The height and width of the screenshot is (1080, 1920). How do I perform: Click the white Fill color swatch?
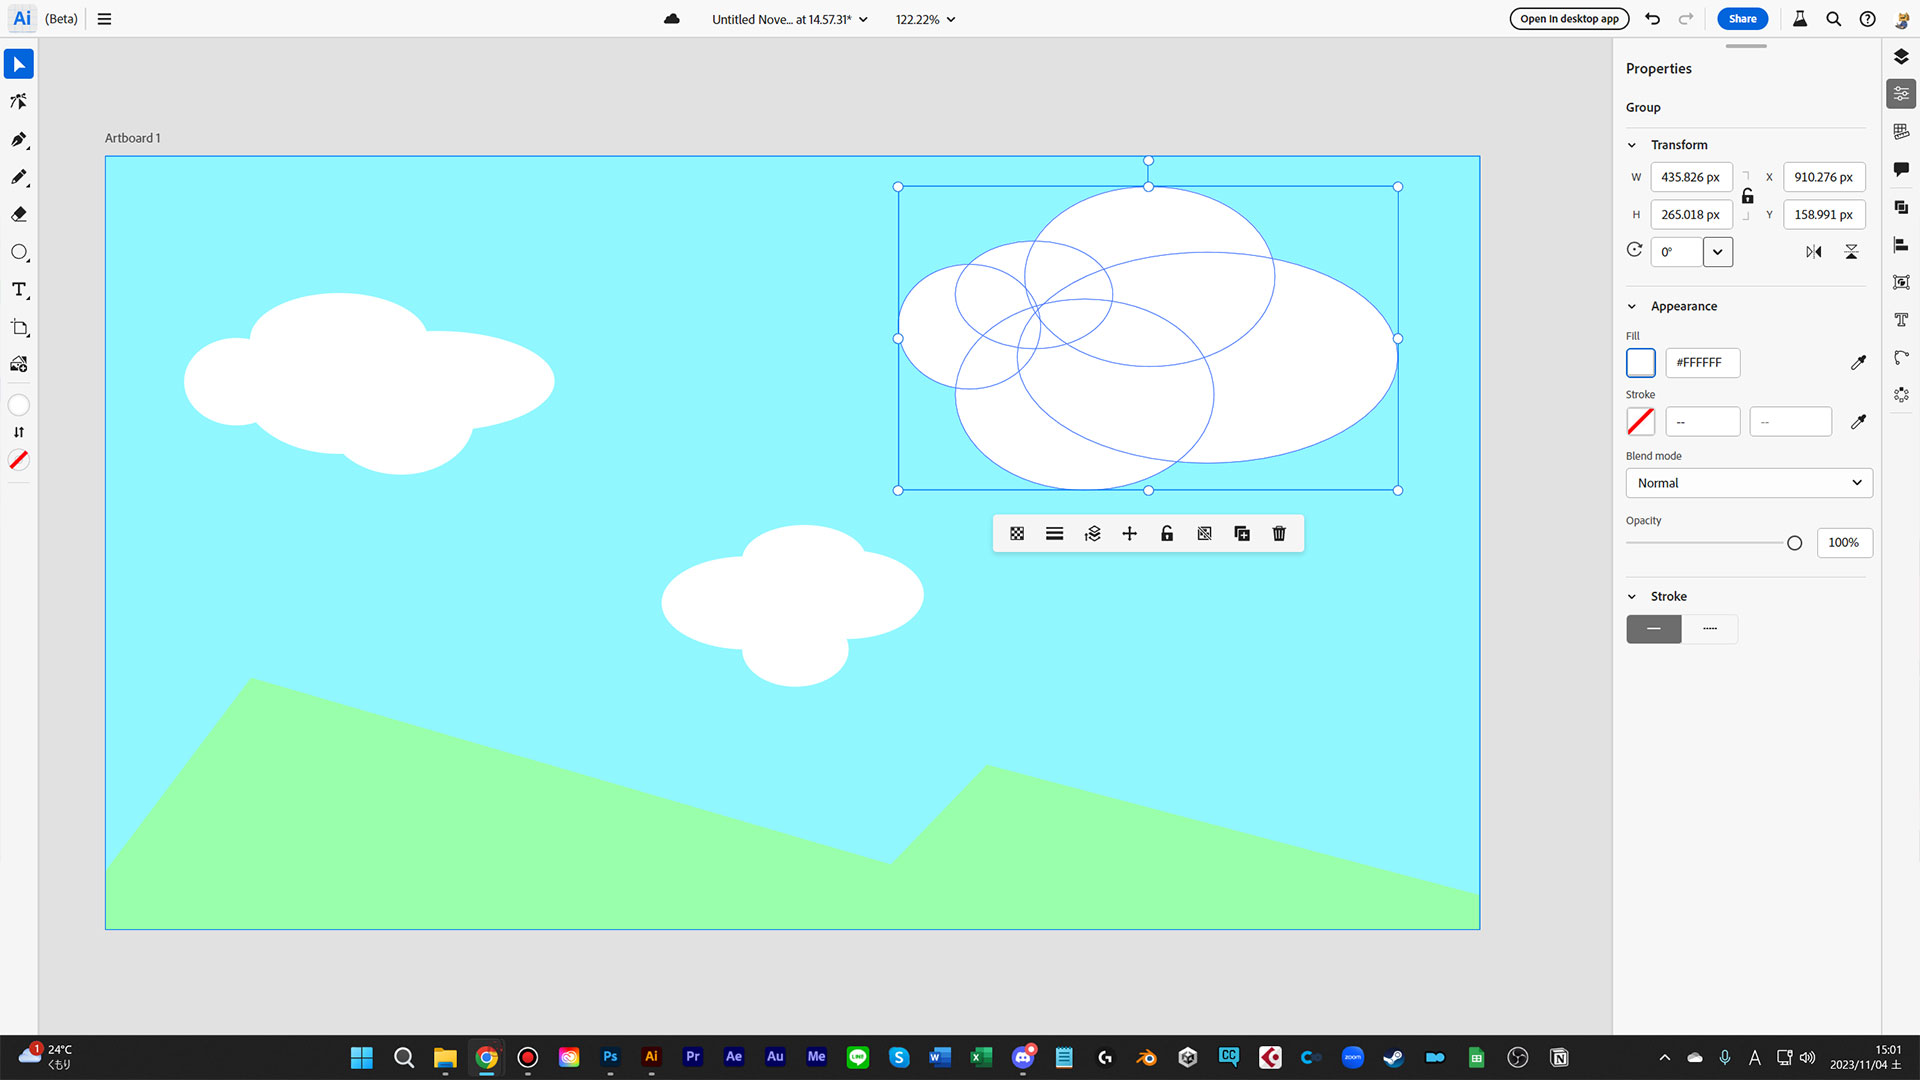[1640, 363]
